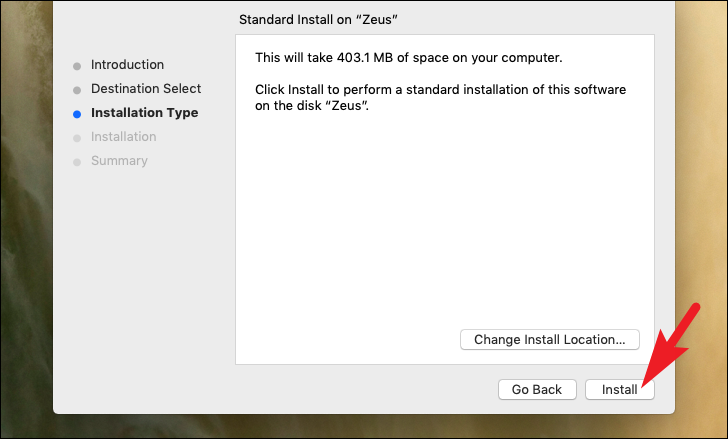Click the Install button

[x=619, y=390]
